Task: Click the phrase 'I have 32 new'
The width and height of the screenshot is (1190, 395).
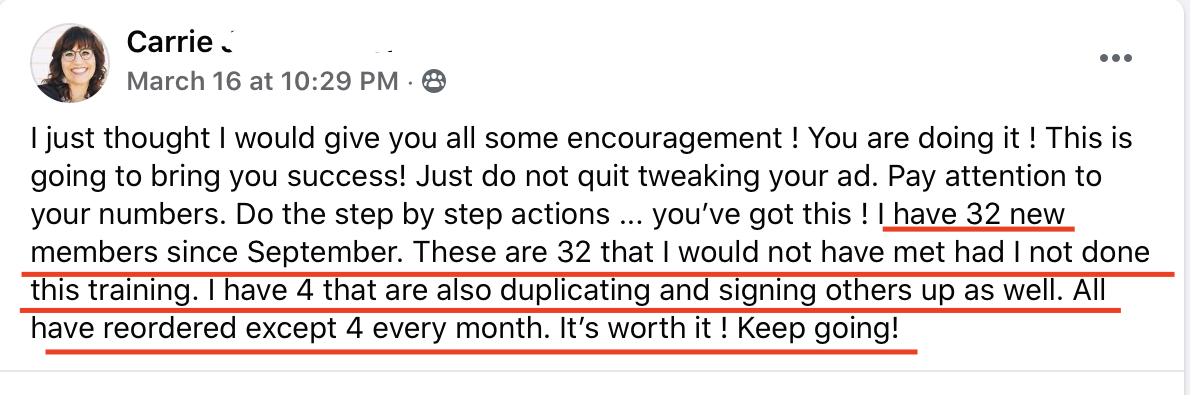Action: pyautogui.click(x=974, y=216)
